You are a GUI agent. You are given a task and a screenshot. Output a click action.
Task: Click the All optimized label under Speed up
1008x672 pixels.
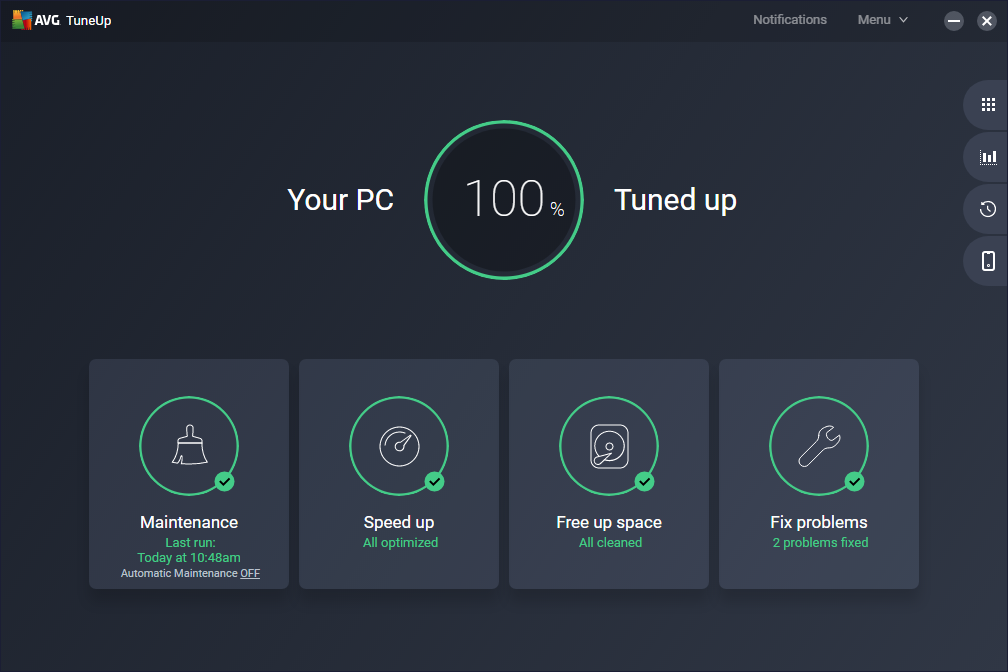[x=399, y=542]
